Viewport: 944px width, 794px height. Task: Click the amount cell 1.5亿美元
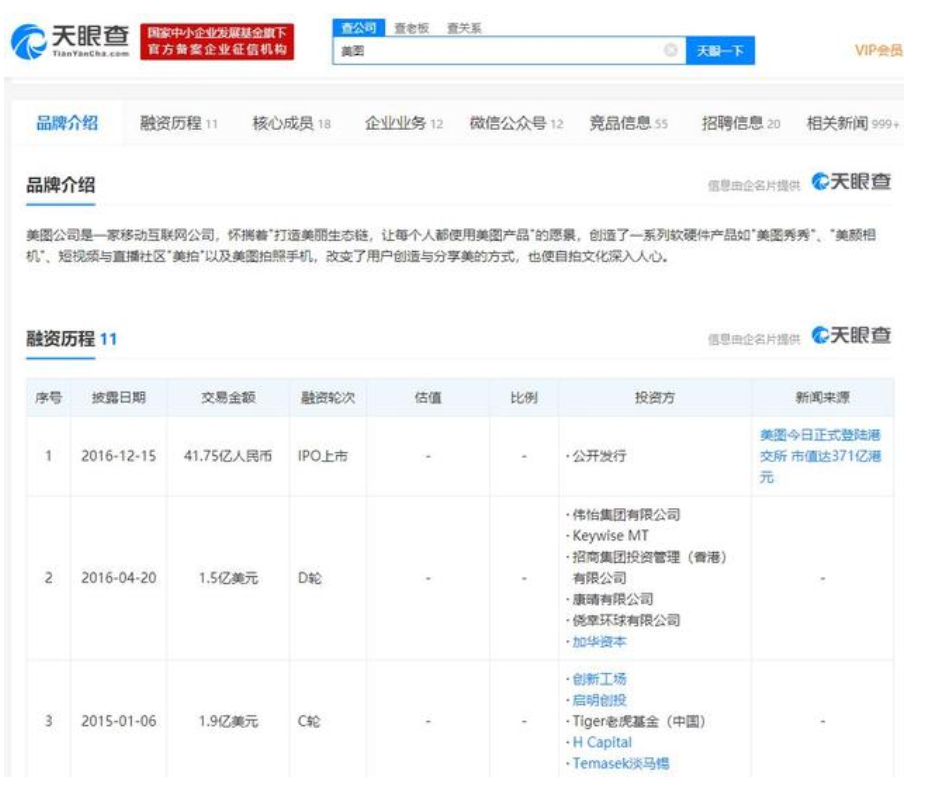coord(228,578)
